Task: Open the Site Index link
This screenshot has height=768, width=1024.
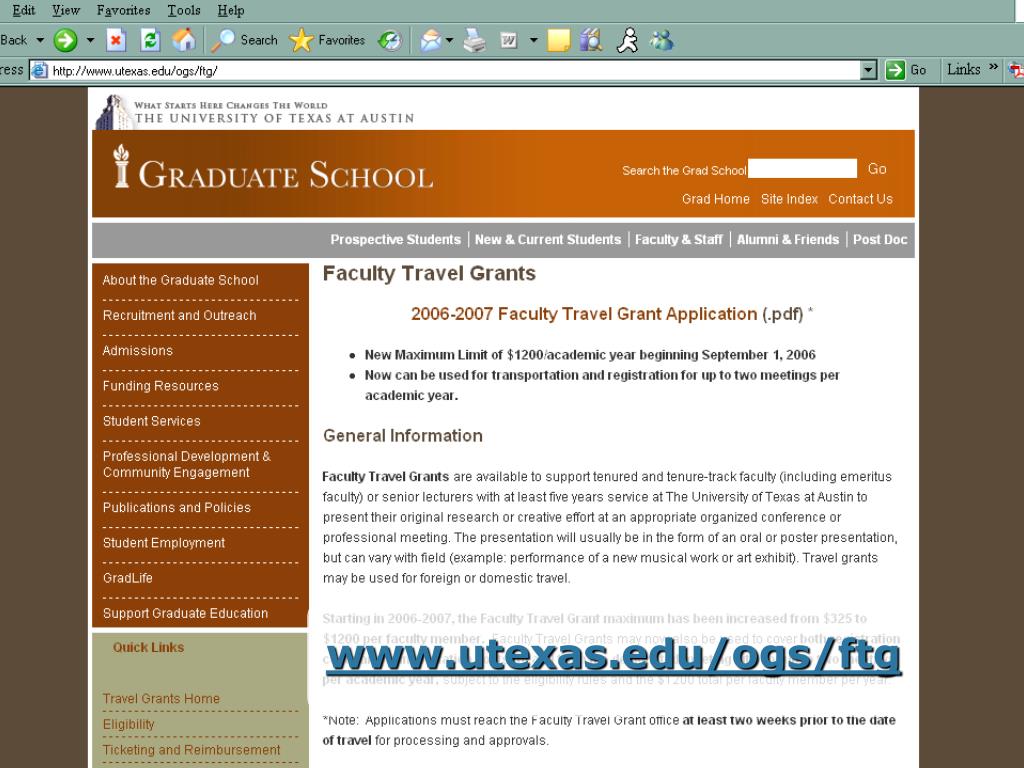Action: (x=789, y=199)
